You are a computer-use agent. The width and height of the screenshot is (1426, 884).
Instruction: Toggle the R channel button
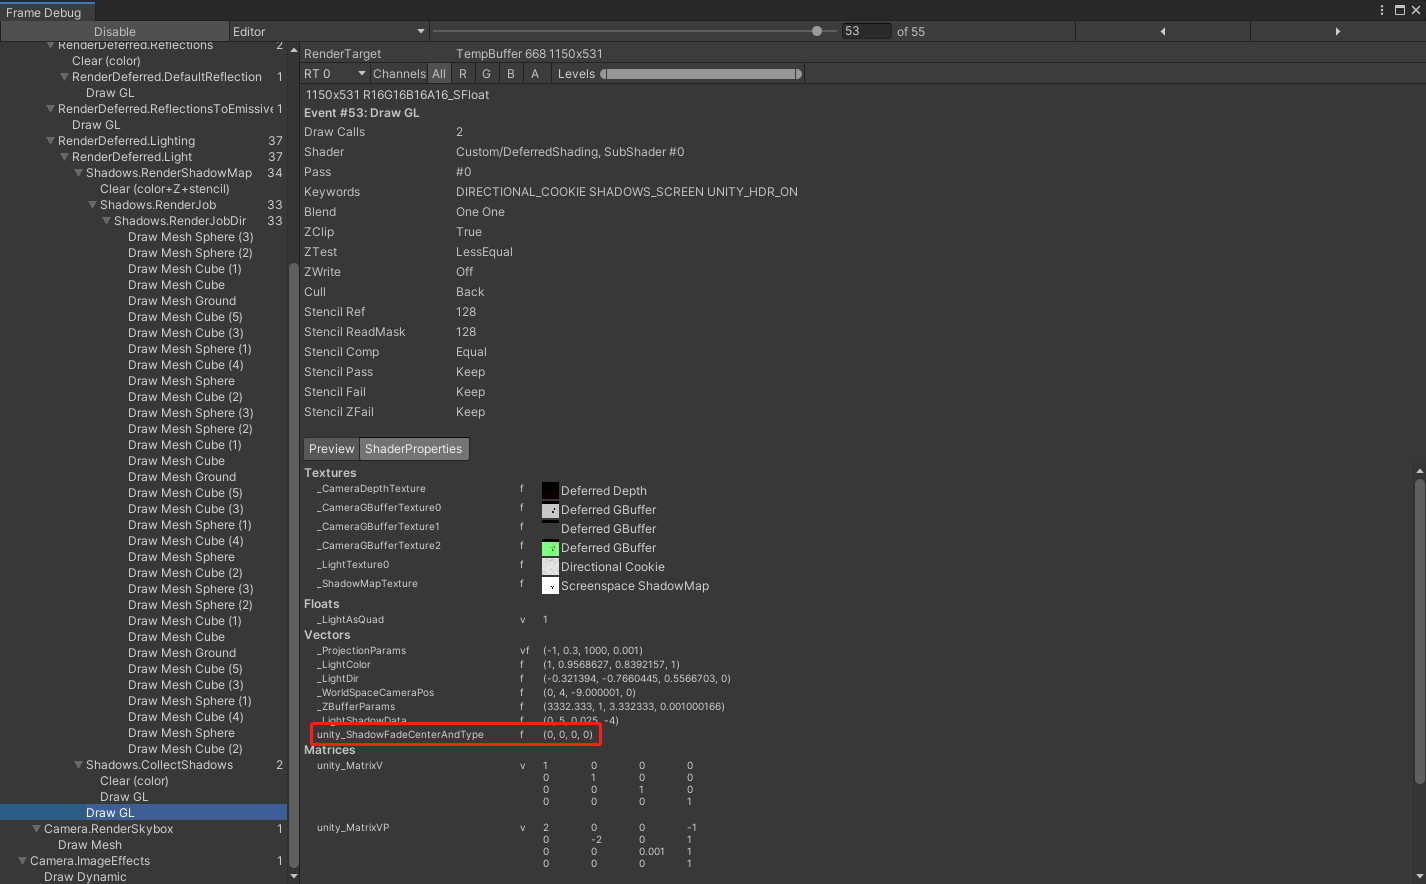[463, 74]
